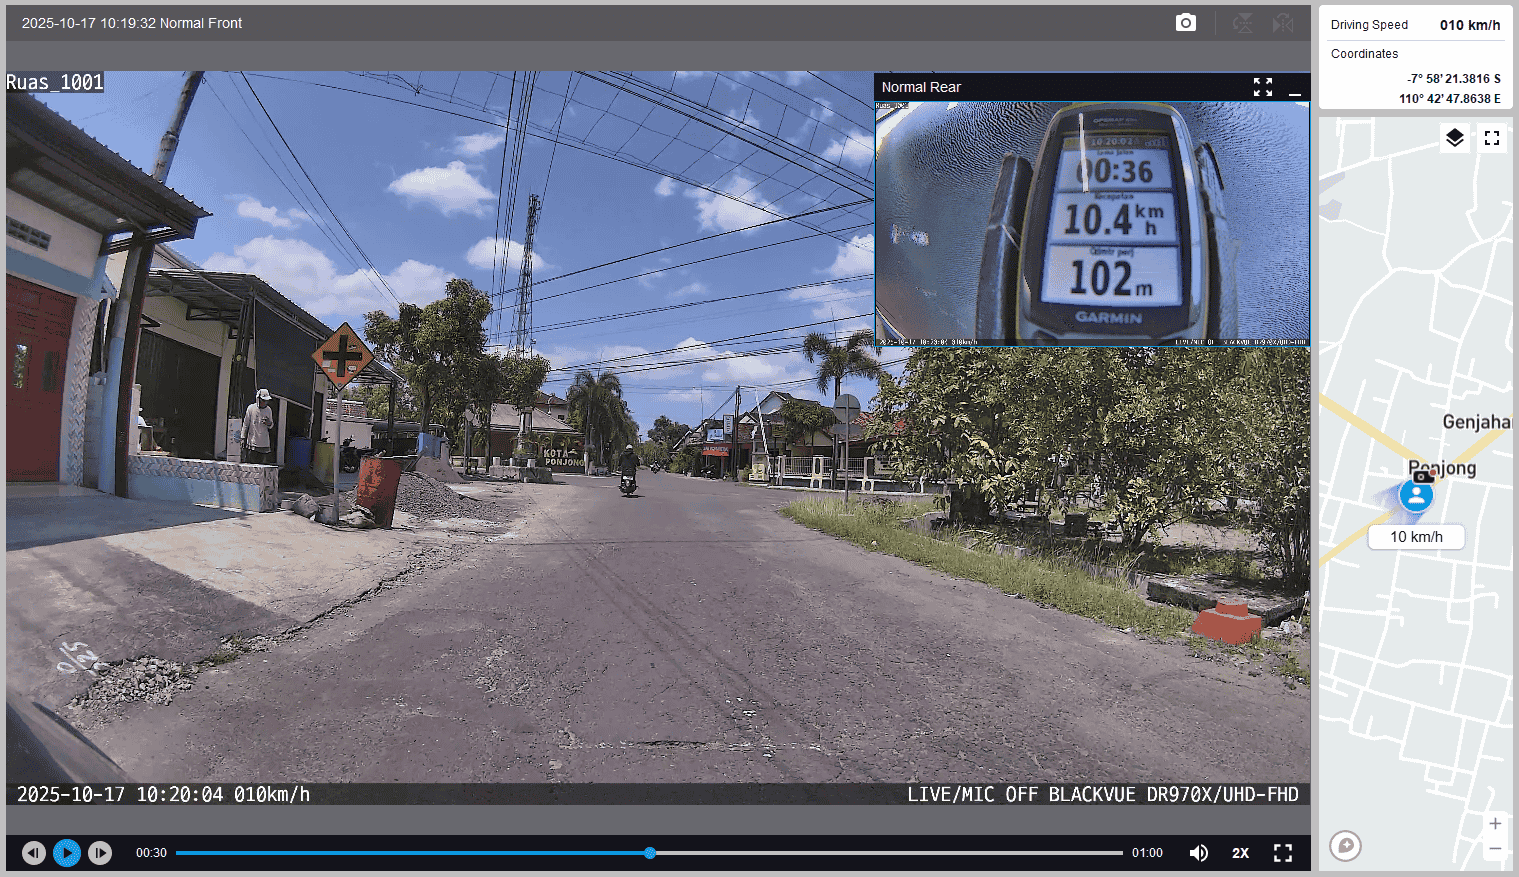This screenshot has width=1519, height=877.
Task: Click the blue timeline seek handle
Action: coord(650,853)
